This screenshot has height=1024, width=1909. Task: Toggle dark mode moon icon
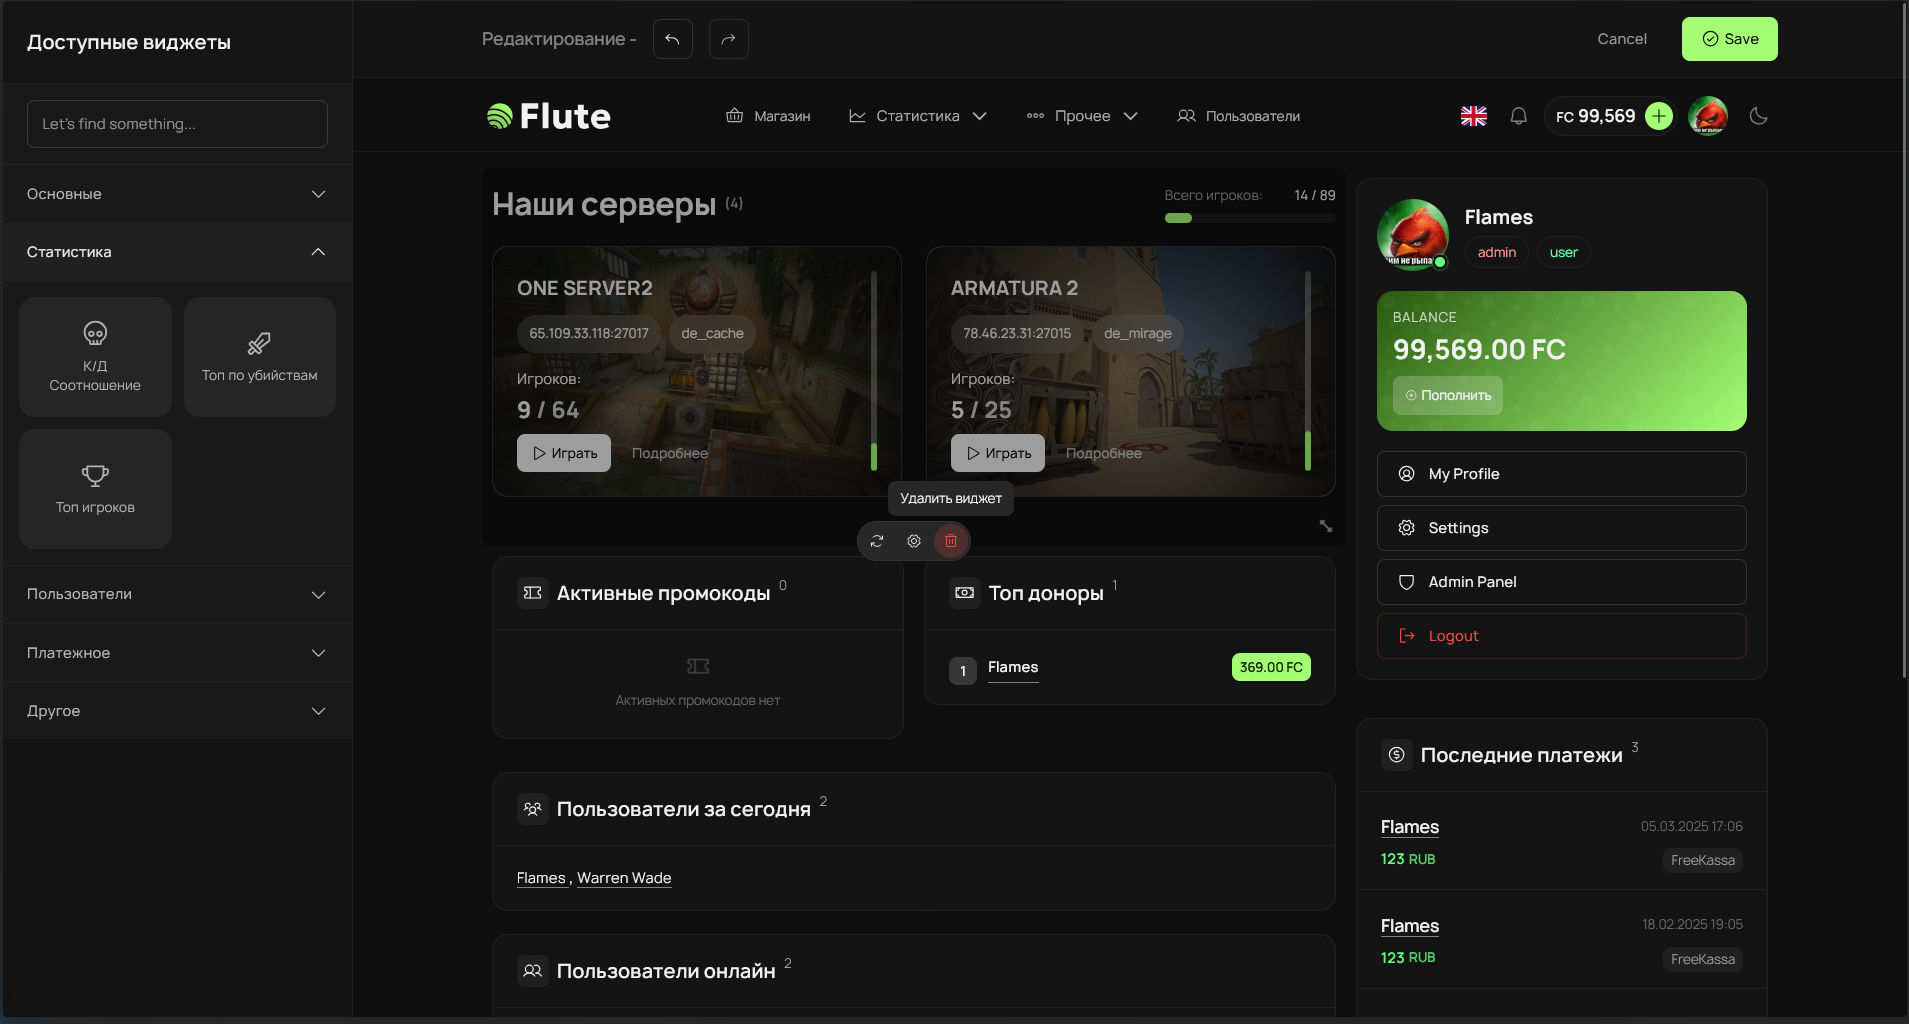tap(1759, 116)
